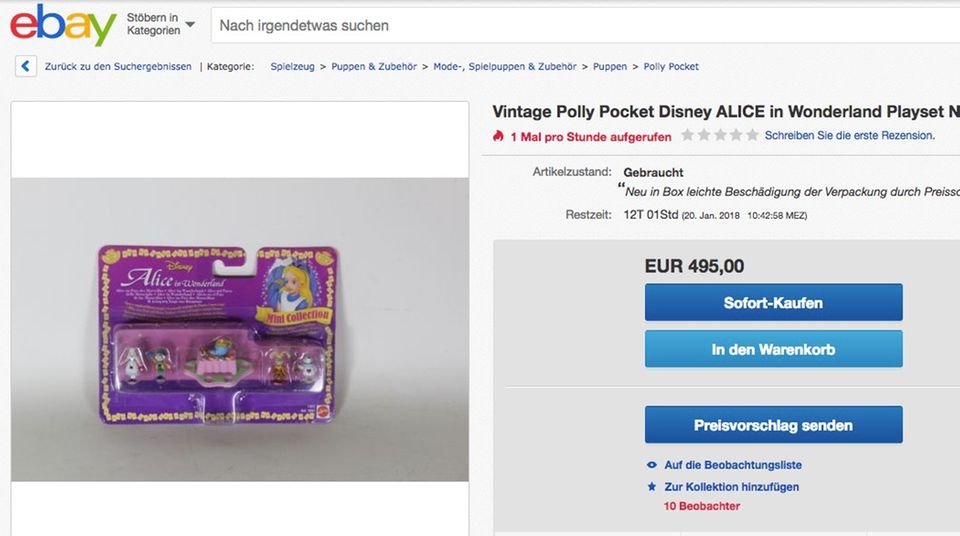The width and height of the screenshot is (960, 536).
Task: Click the Alice in Wonderland product photo
Action: (240, 329)
